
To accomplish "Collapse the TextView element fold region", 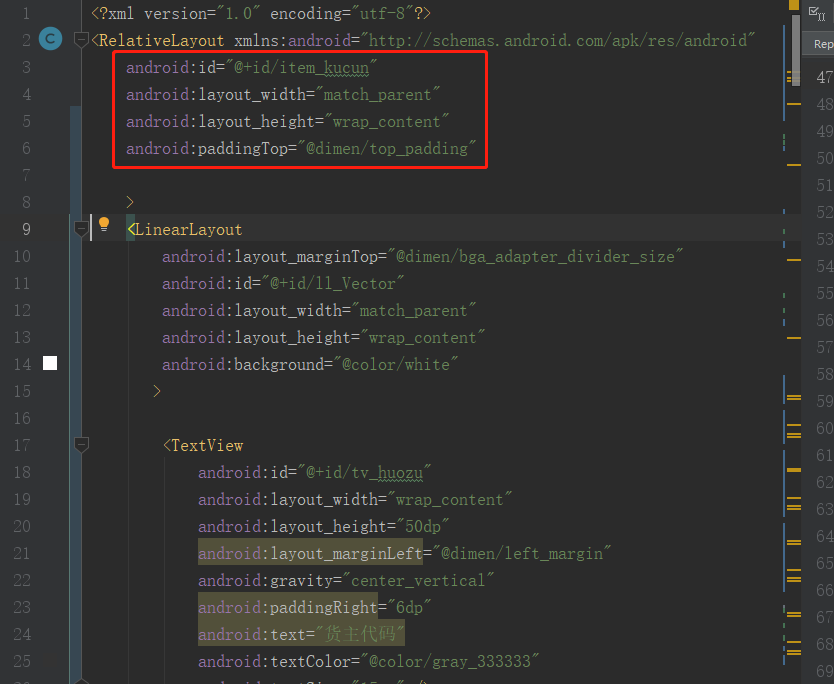I will (x=81, y=445).
